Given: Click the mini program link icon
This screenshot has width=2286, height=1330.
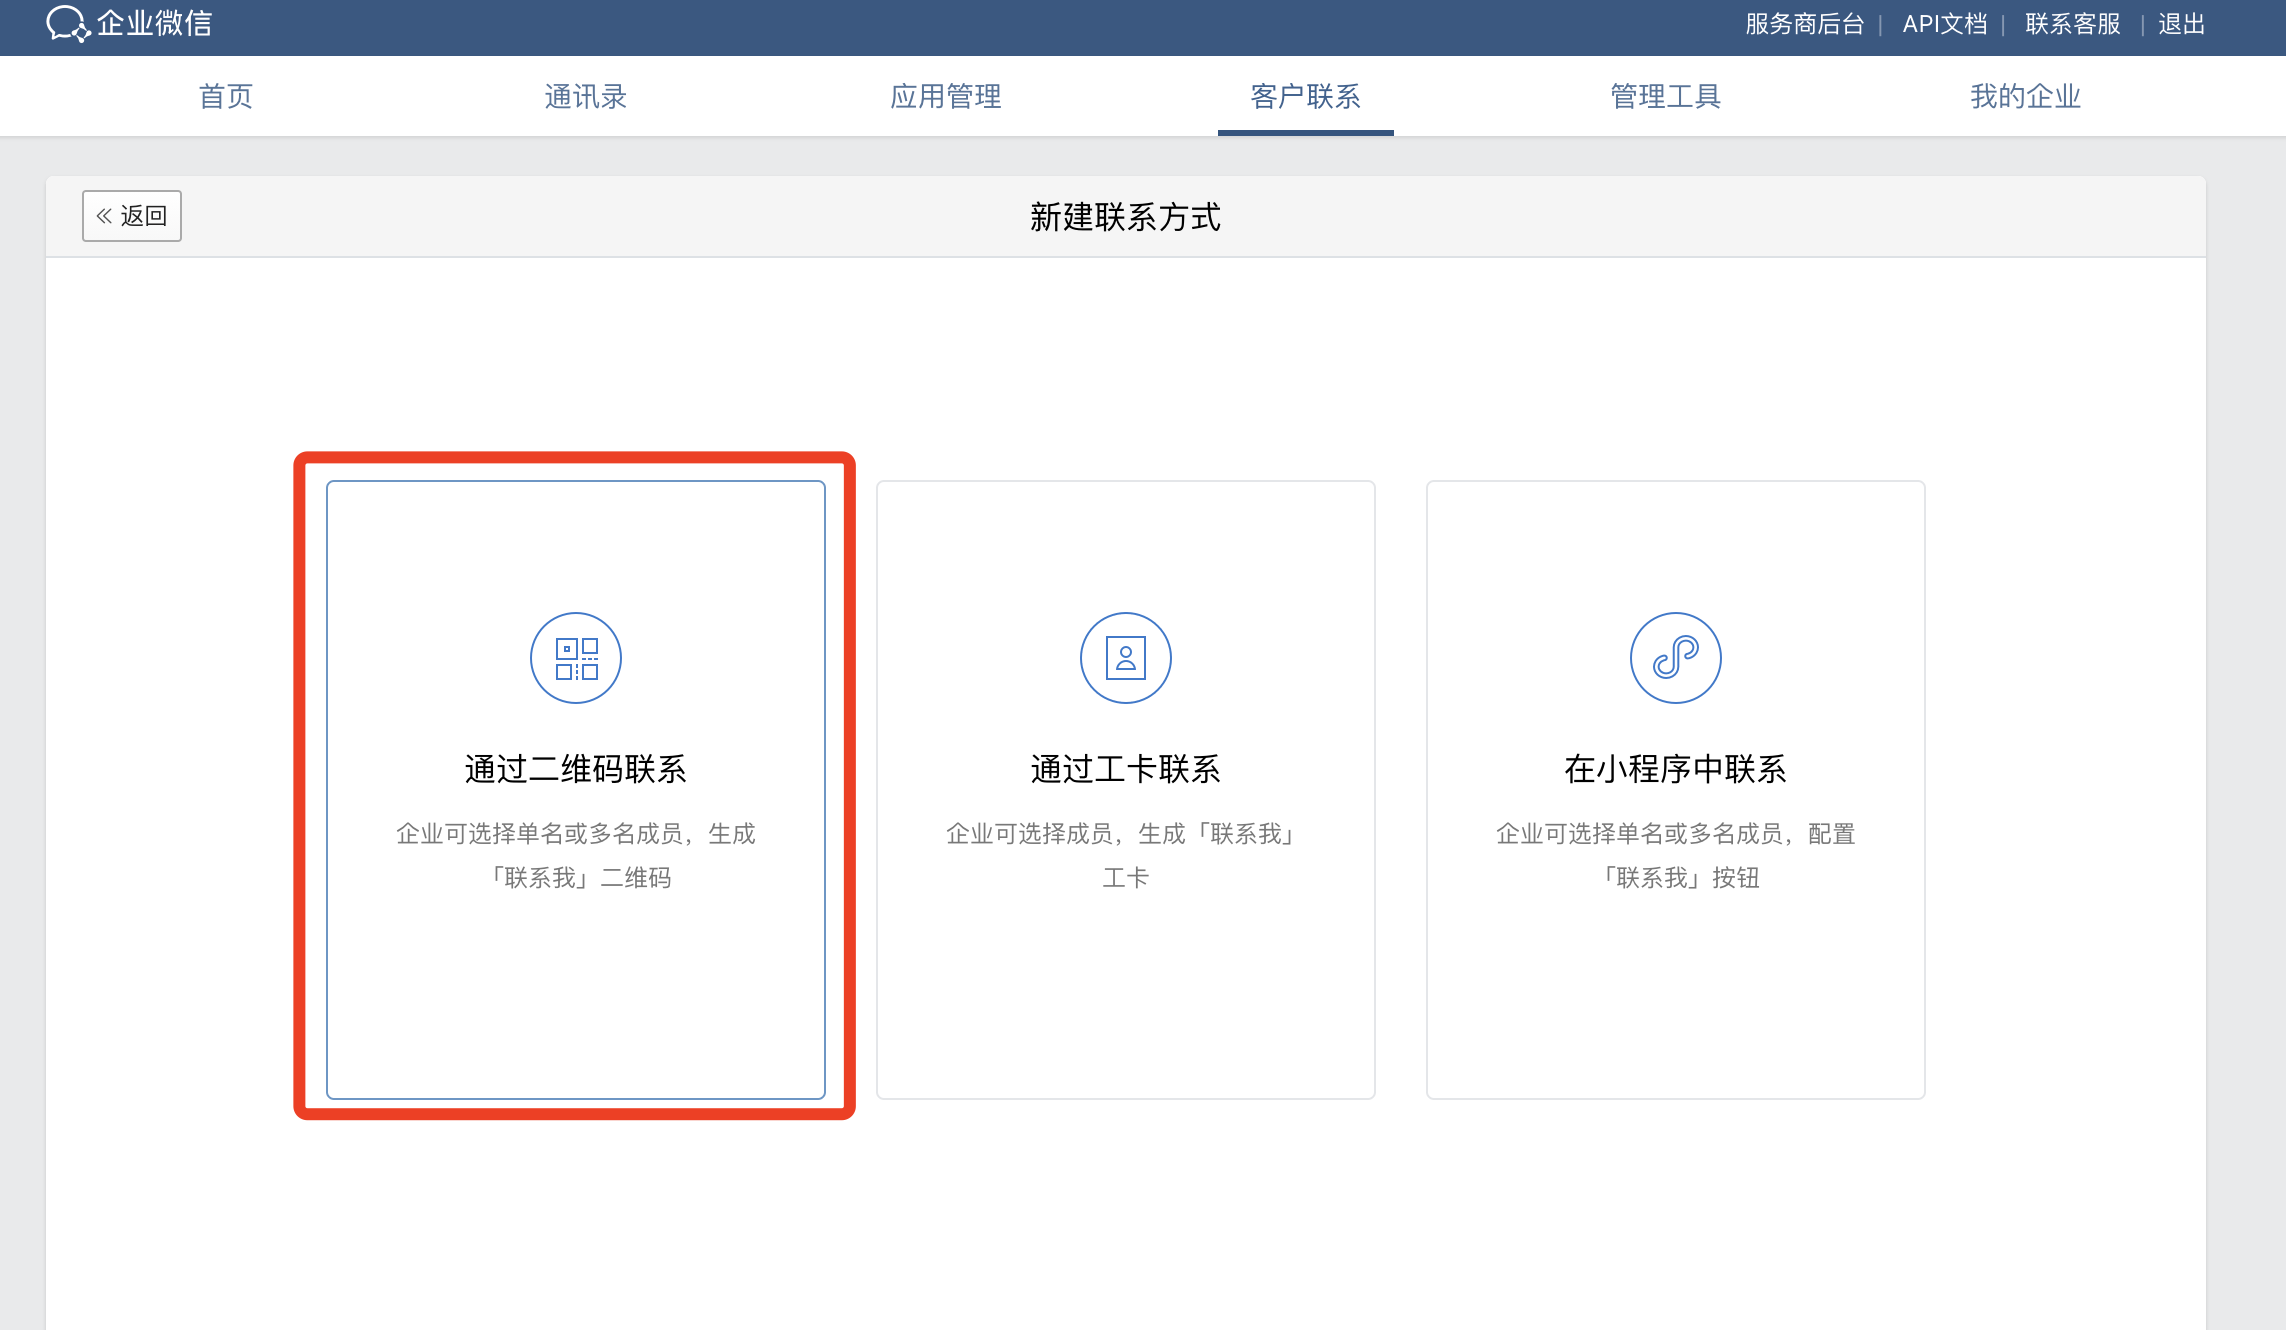Looking at the screenshot, I should (x=1676, y=658).
